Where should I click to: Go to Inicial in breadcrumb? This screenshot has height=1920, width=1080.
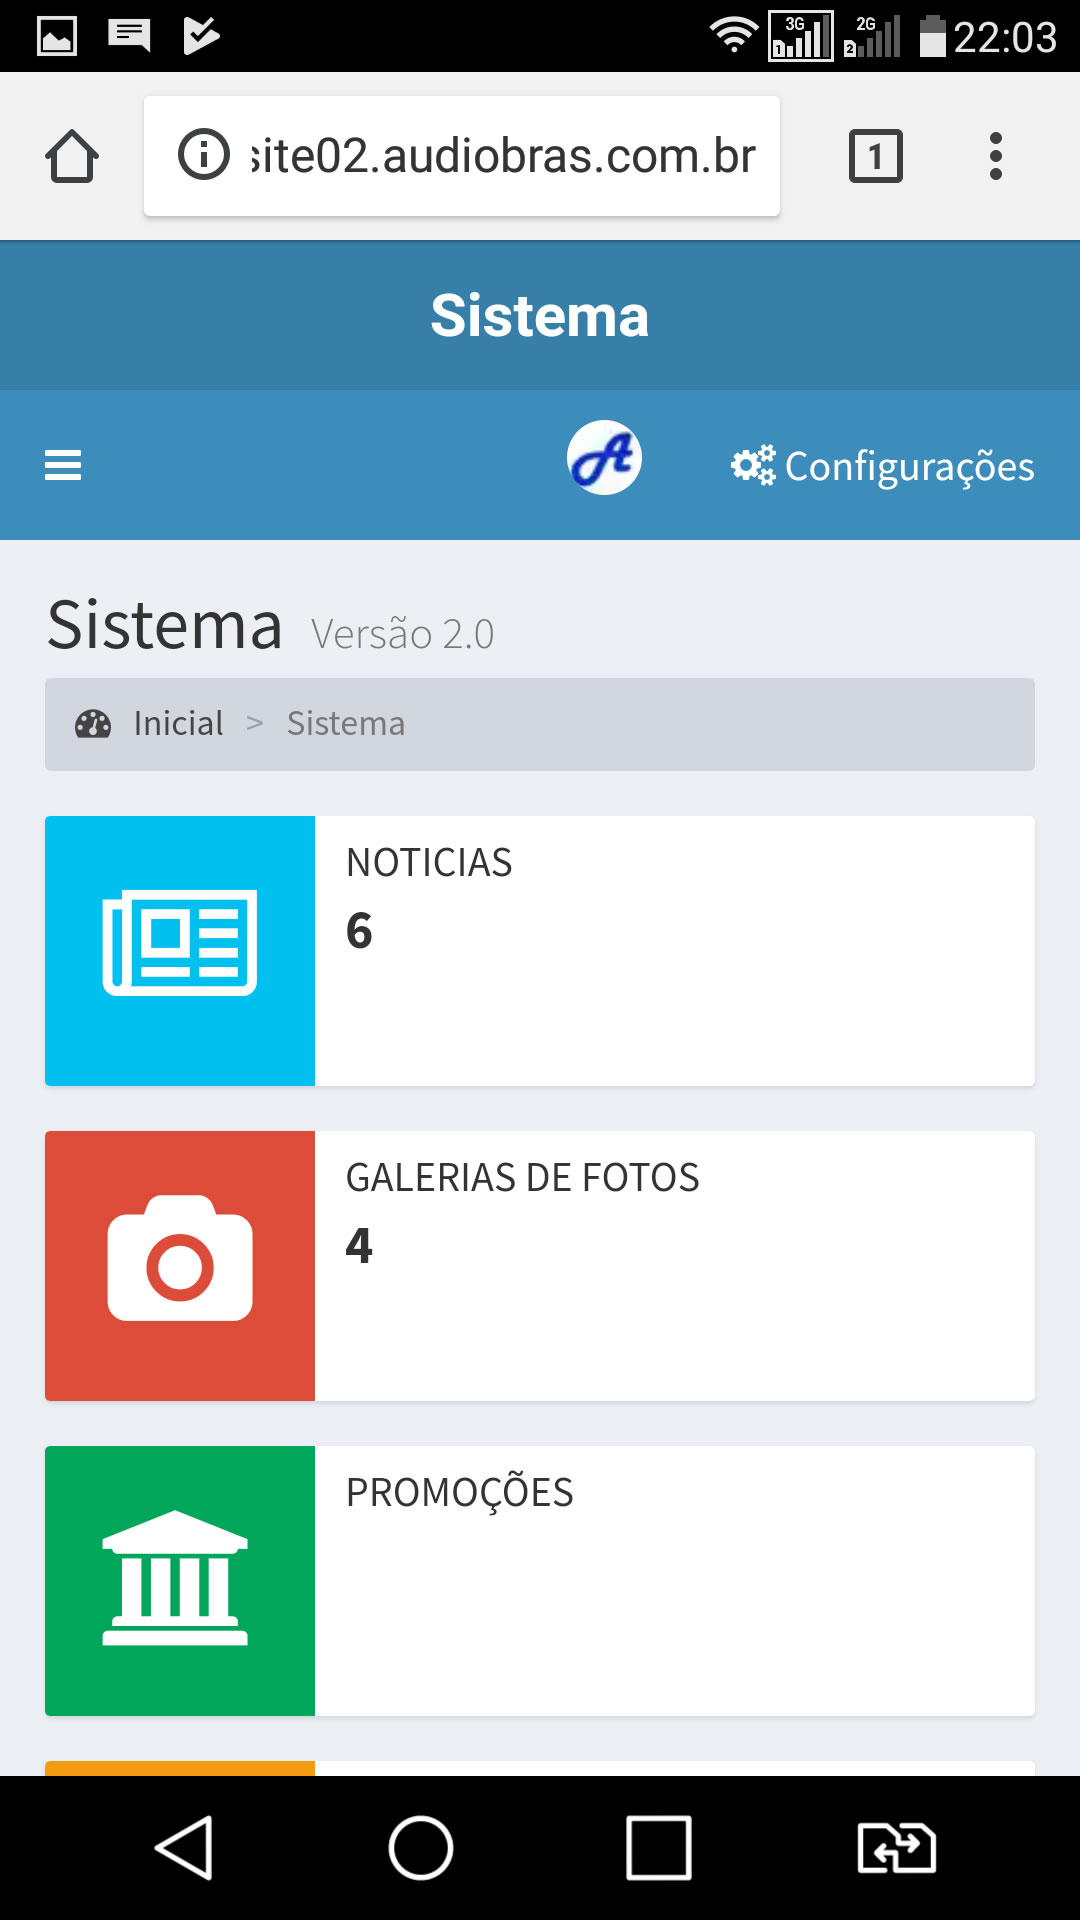(x=179, y=723)
